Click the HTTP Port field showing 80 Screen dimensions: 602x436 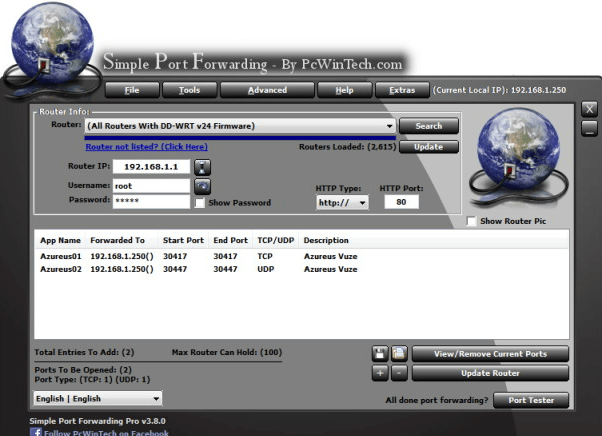coord(401,202)
